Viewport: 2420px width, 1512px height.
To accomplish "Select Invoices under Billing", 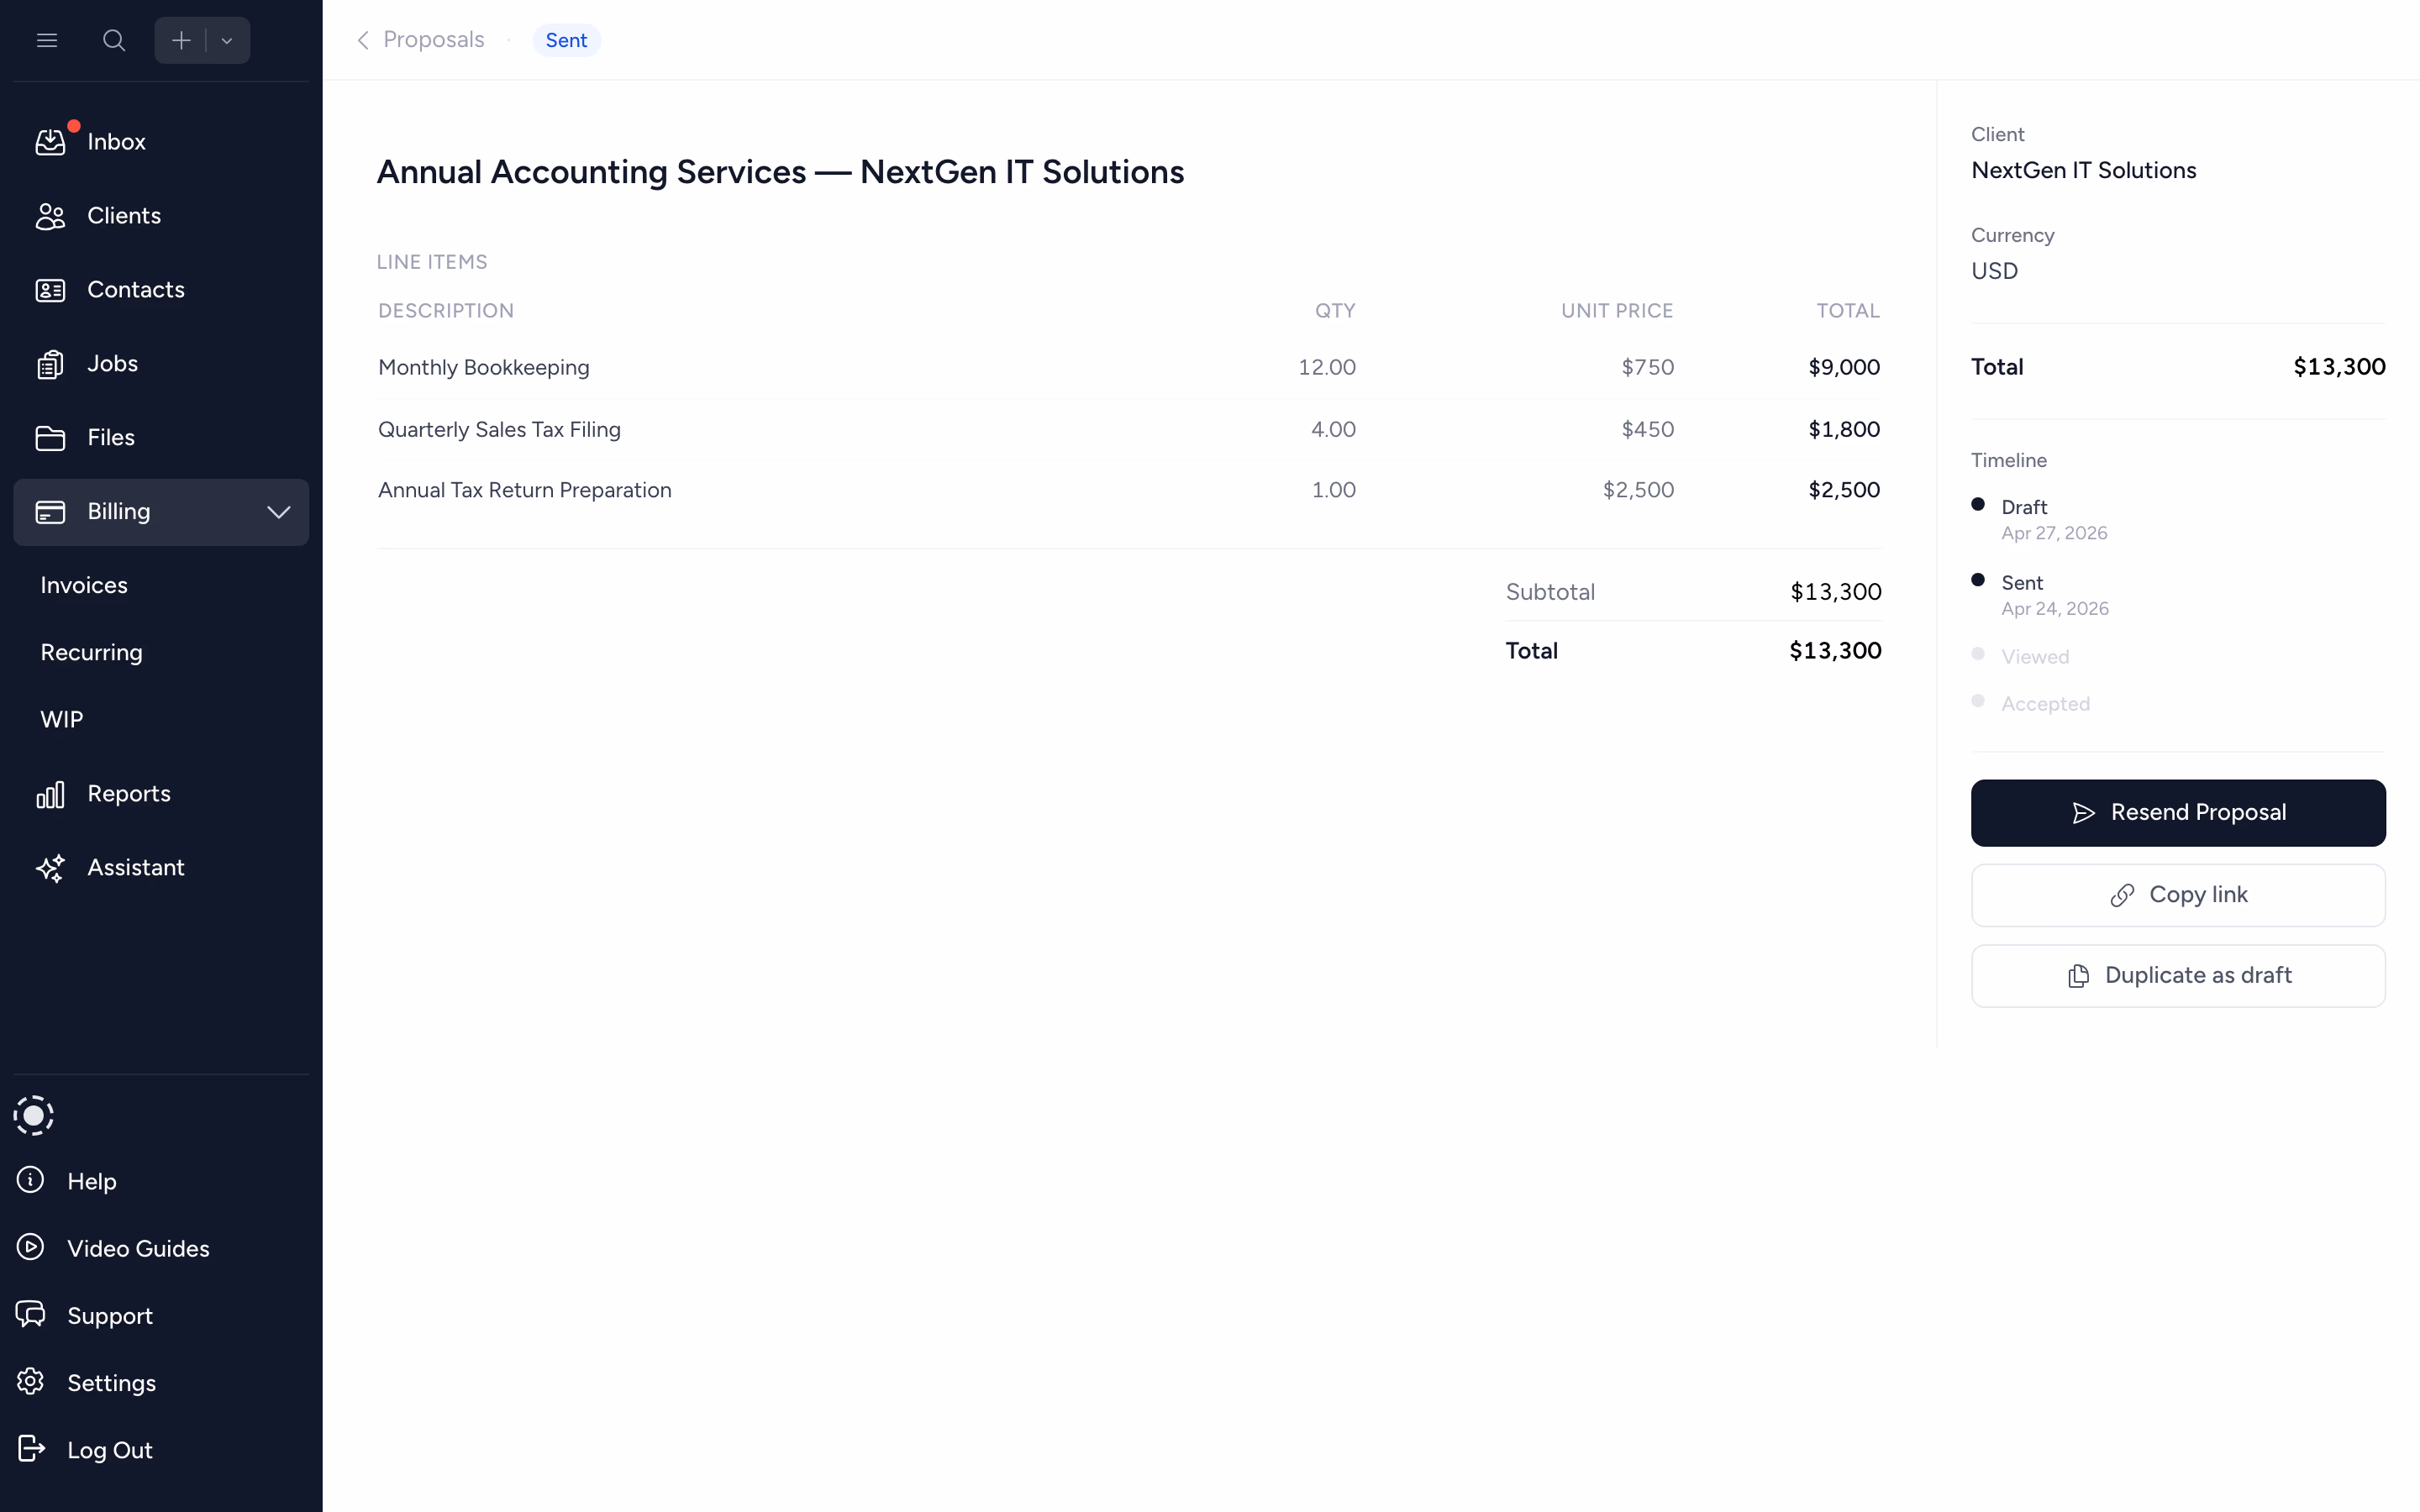I will click(x=84, y=585).
